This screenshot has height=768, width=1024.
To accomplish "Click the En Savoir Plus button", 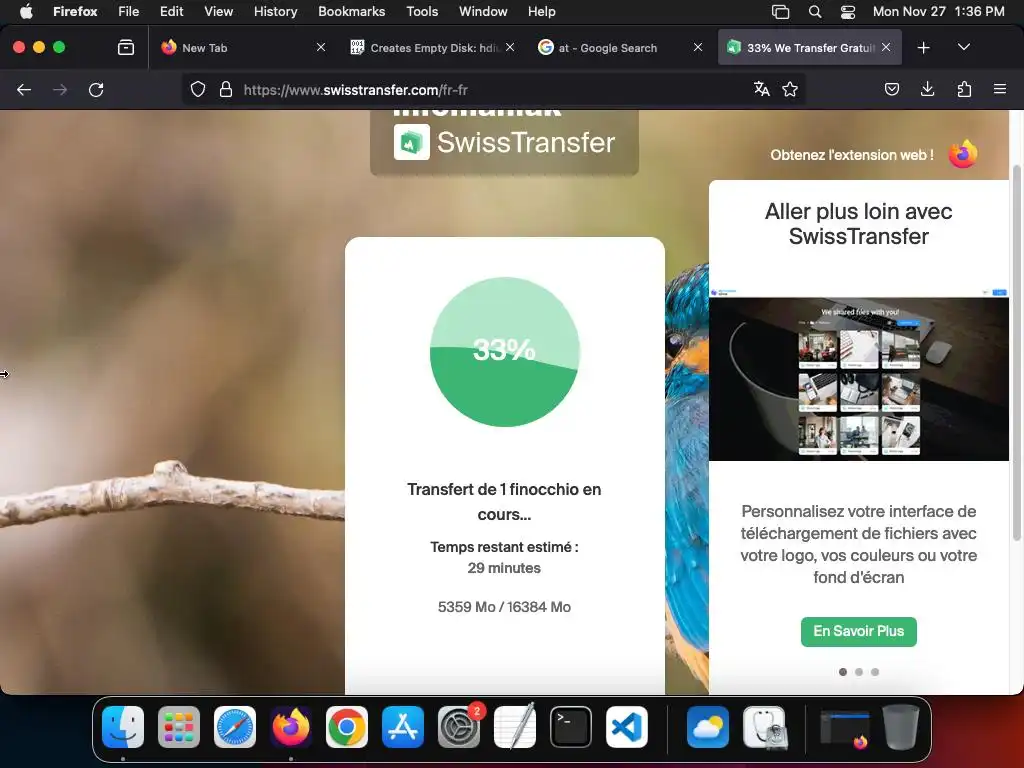I will point(859,632).
